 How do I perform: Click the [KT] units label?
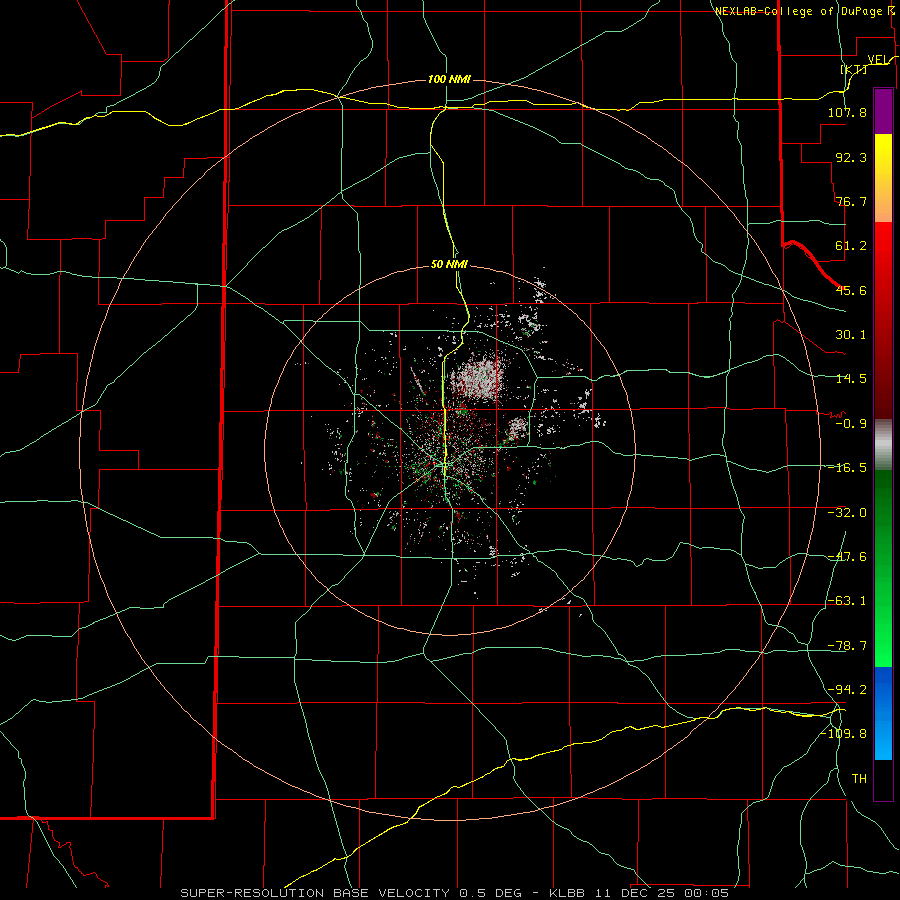pos(854,69)
